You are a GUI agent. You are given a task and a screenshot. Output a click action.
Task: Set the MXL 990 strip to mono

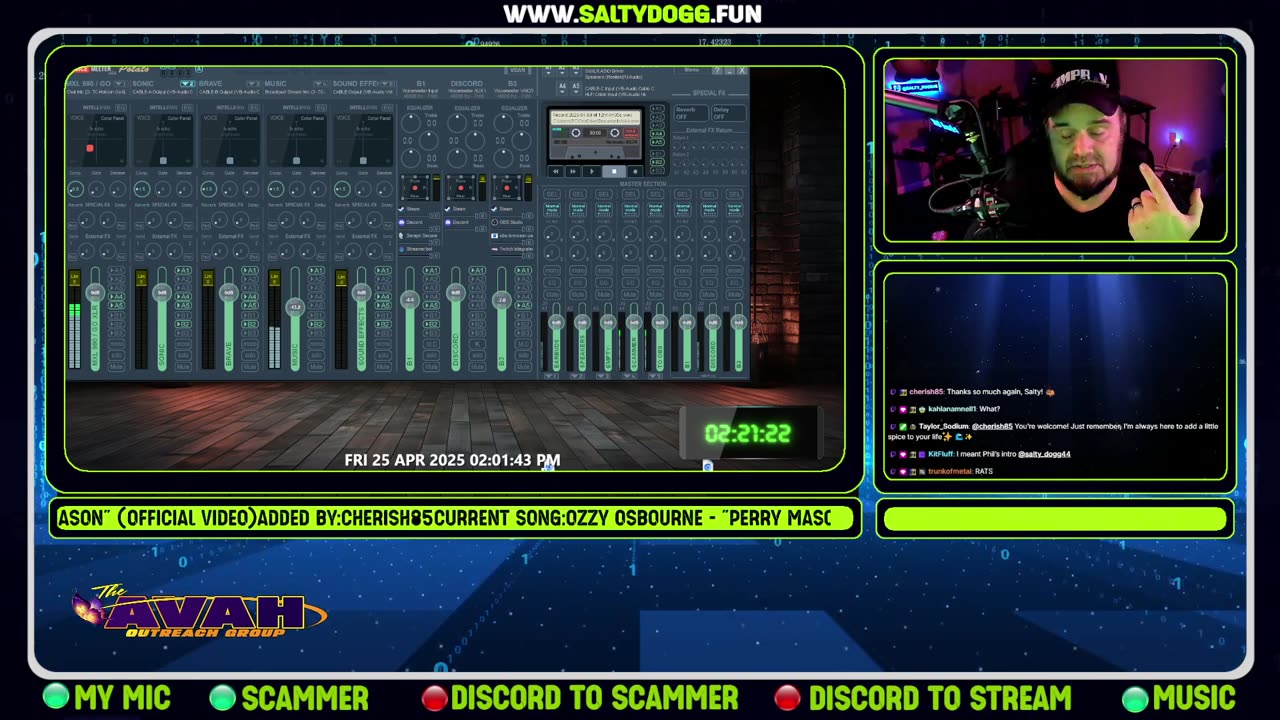click(117, 343)
